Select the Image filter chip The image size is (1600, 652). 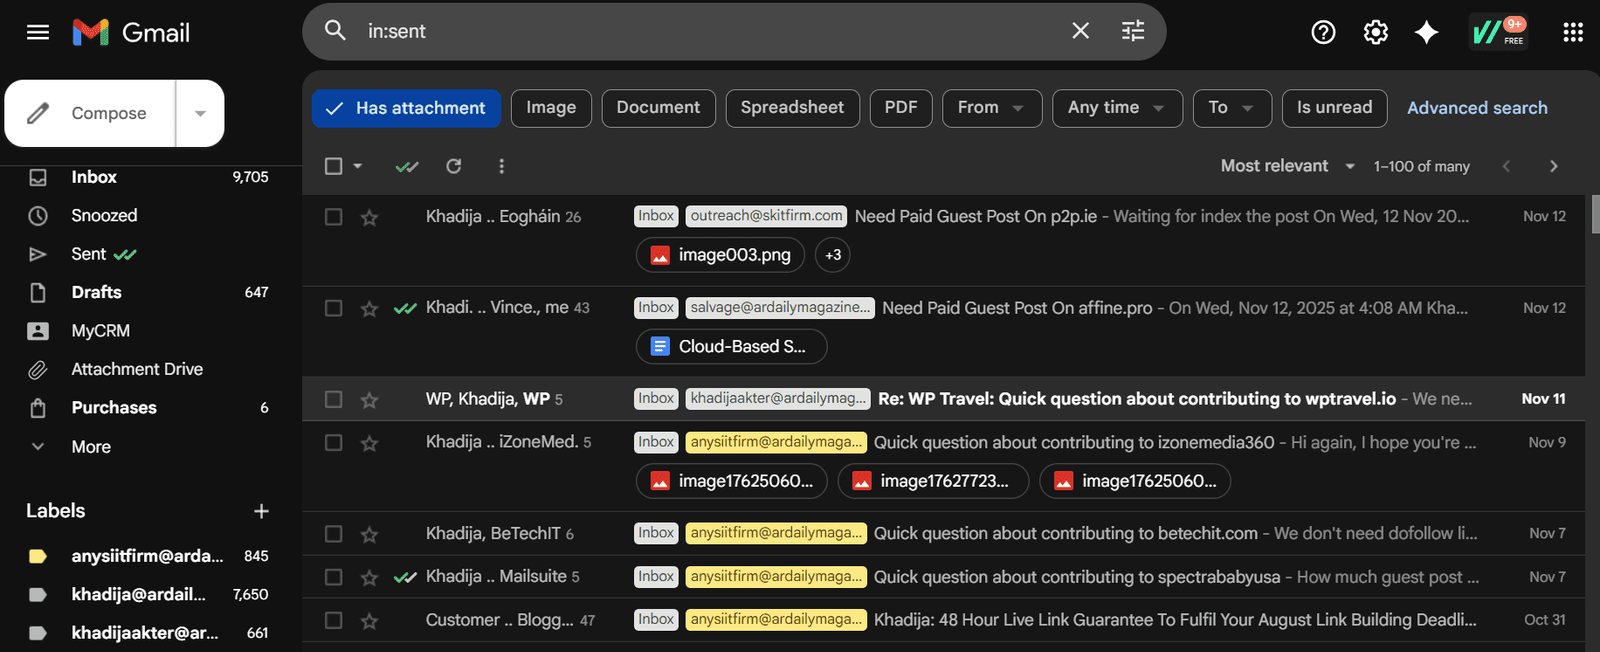coord(551,108)
